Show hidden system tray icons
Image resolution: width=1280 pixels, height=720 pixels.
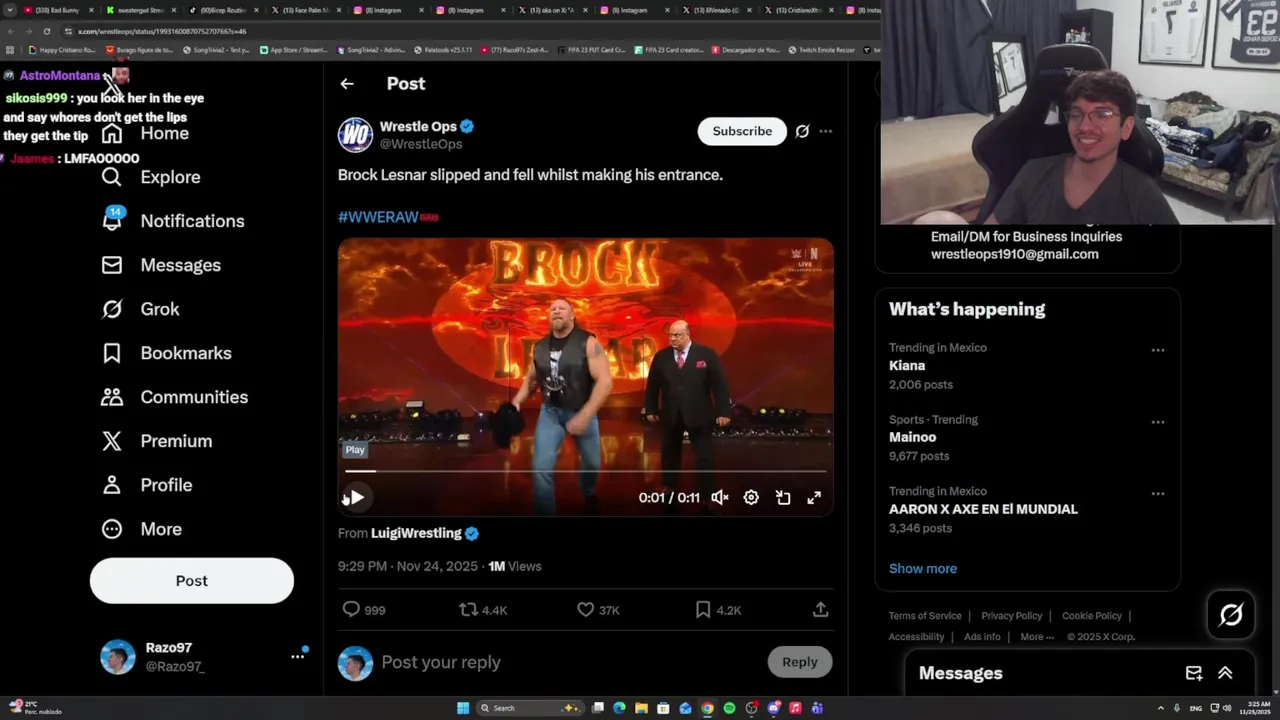click(1161, 708)
